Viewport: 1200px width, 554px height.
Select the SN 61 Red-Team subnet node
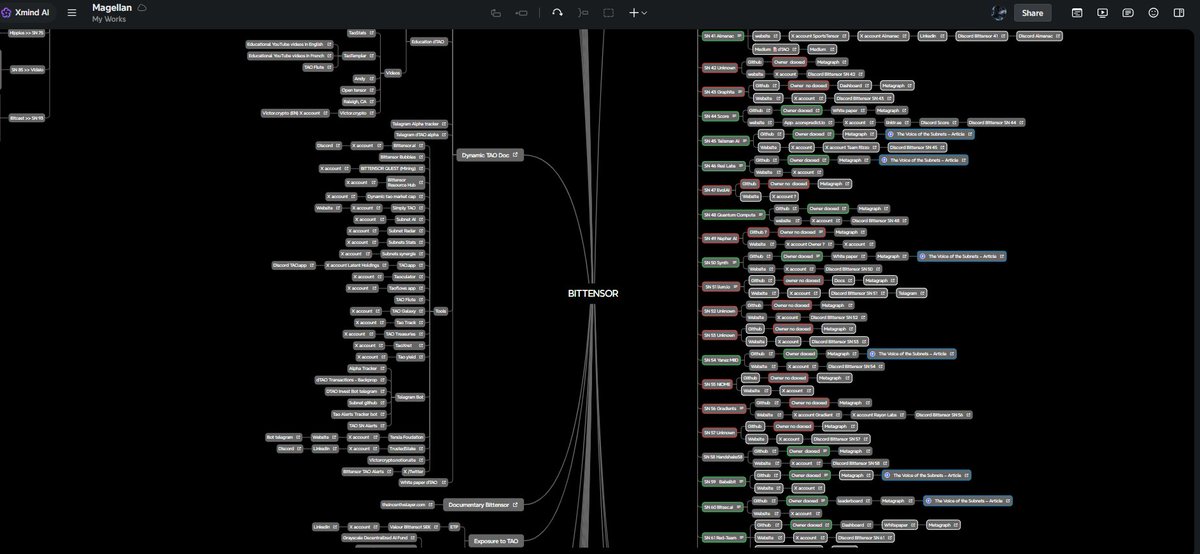point(725,536)
